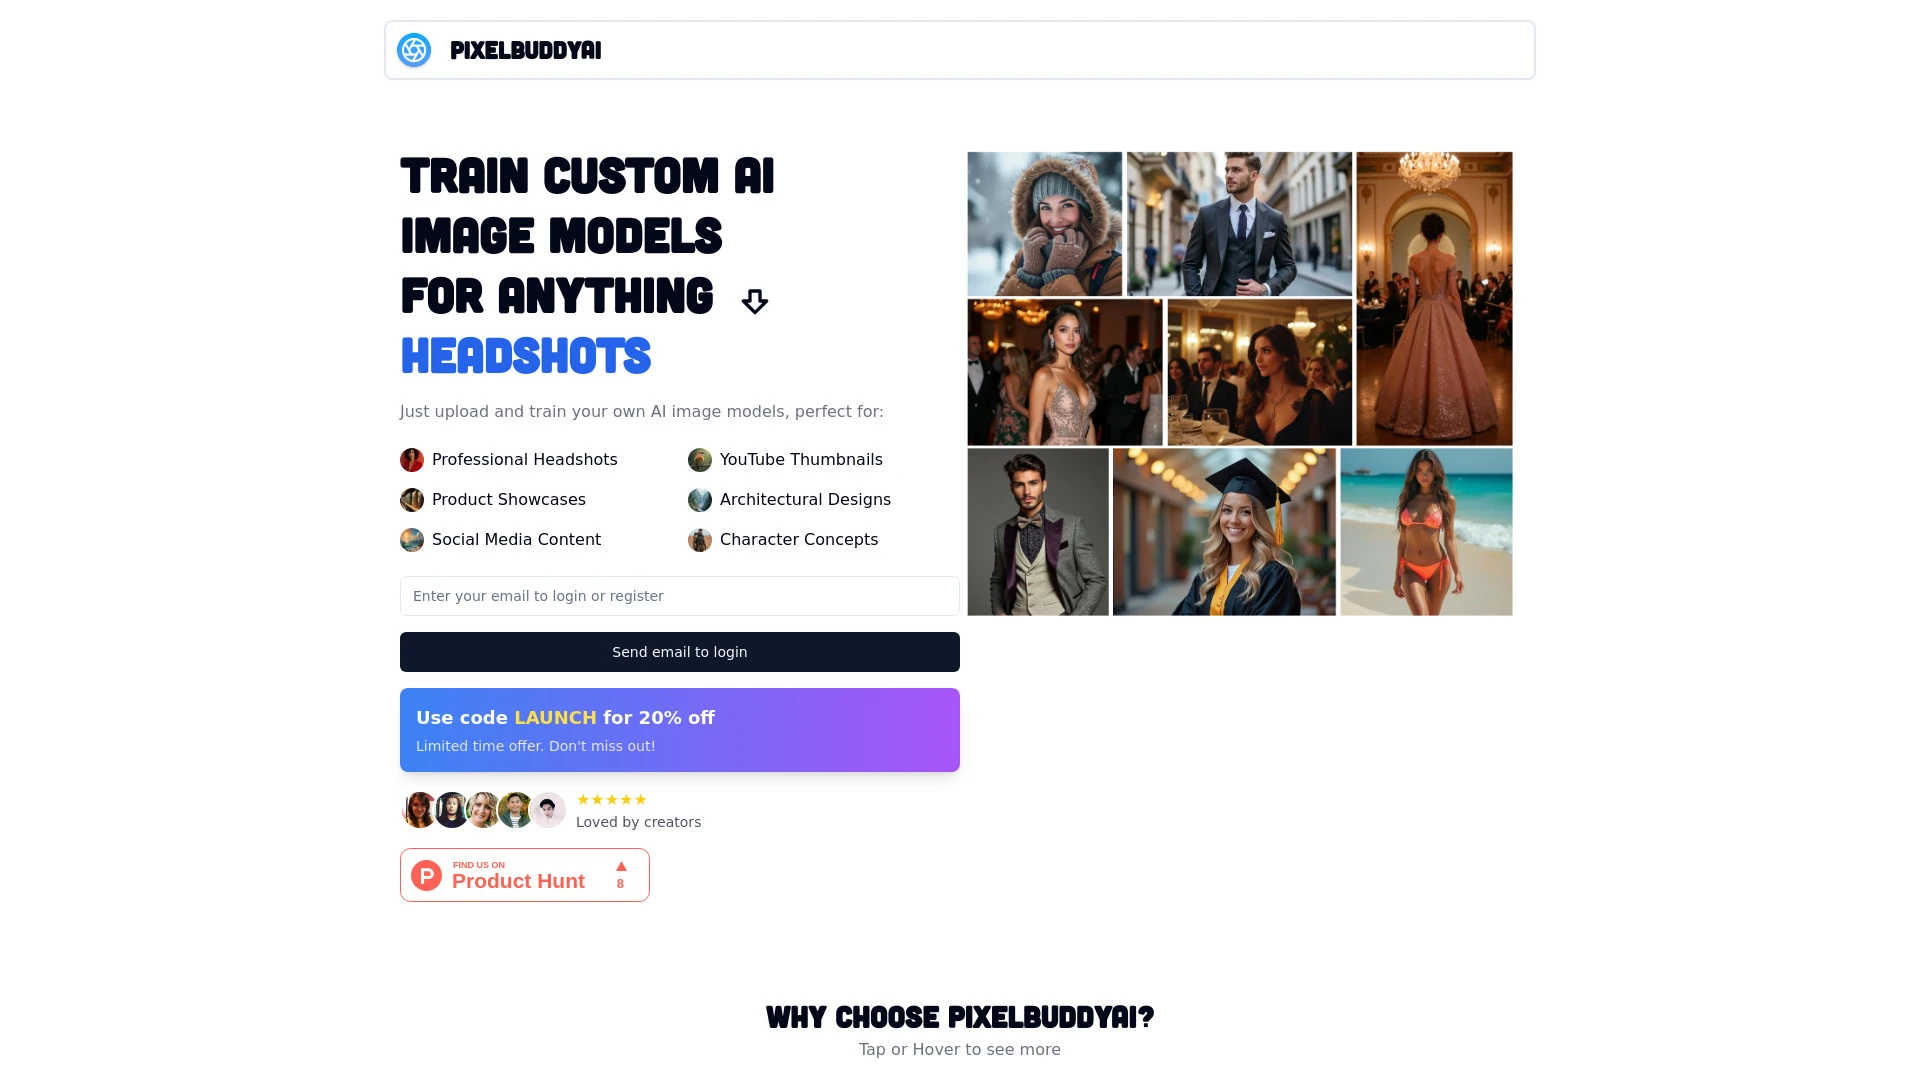
Task: Click the Social Media Content category icon
Action: point(411,539)
